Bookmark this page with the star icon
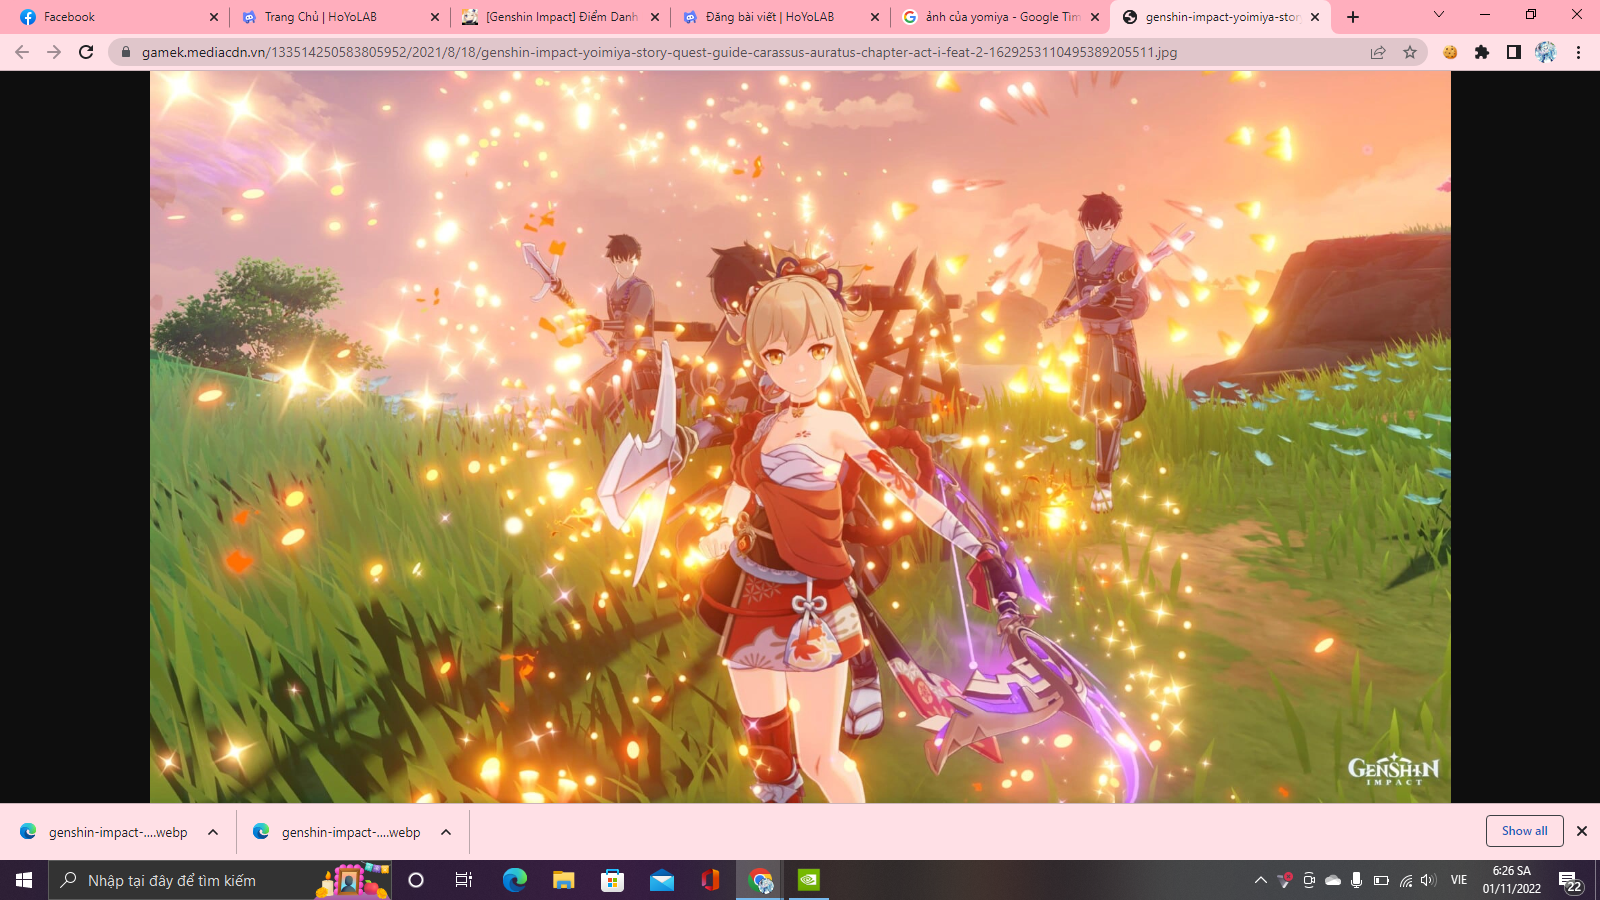 [1410, 52]
